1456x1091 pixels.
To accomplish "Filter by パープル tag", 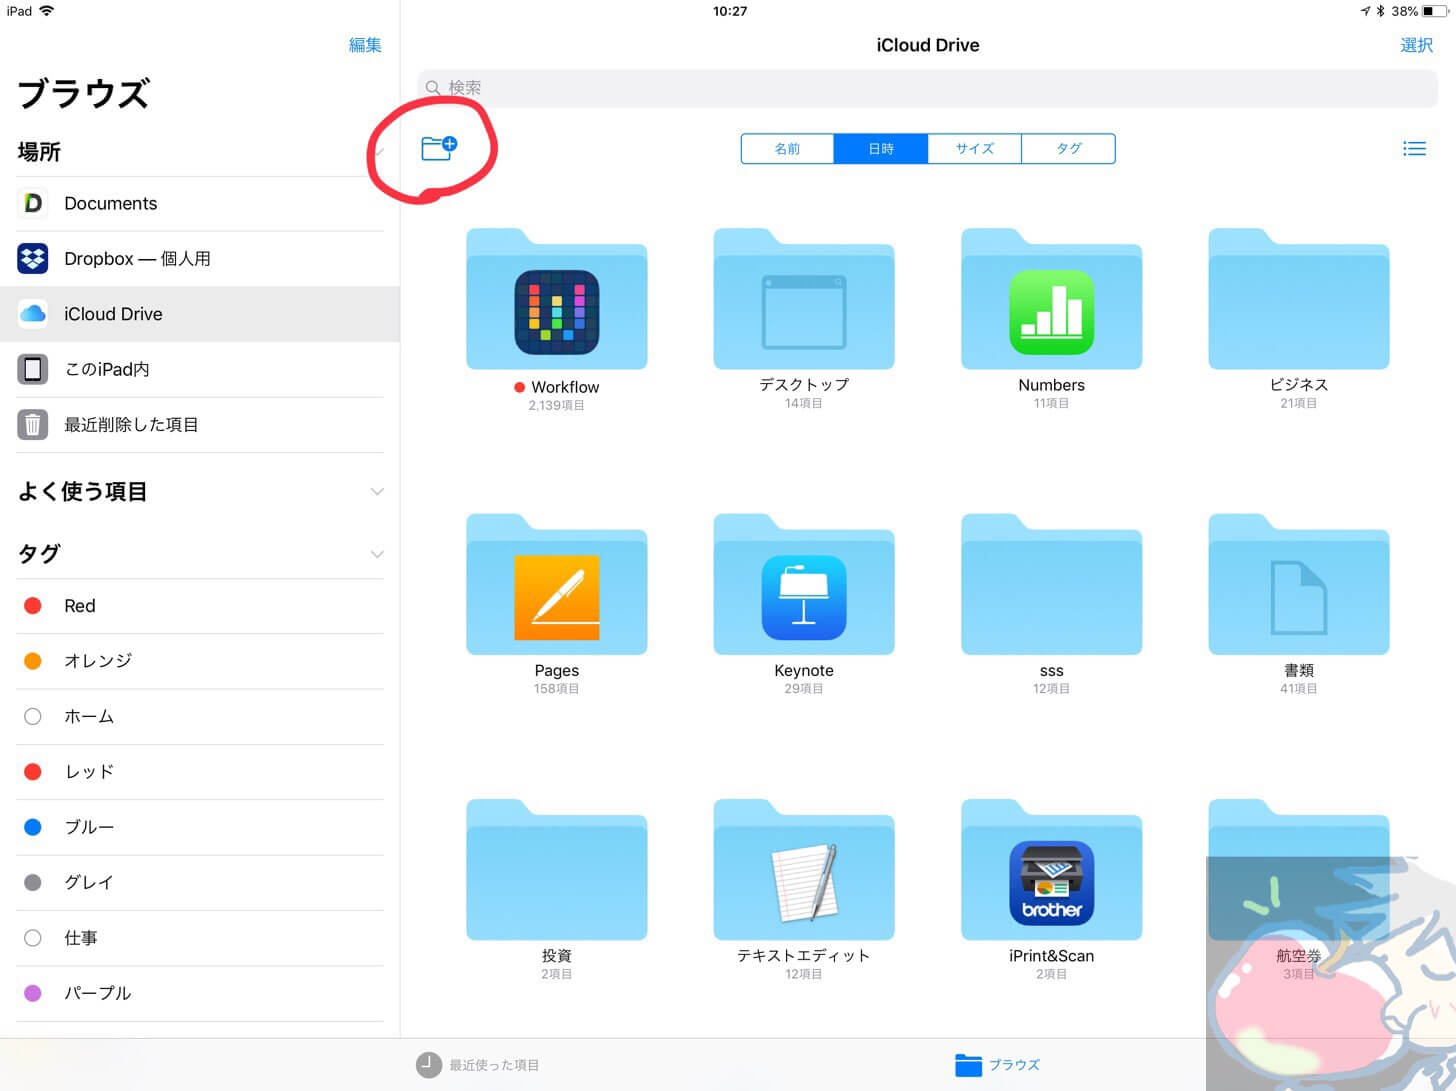I will (200, 993).
